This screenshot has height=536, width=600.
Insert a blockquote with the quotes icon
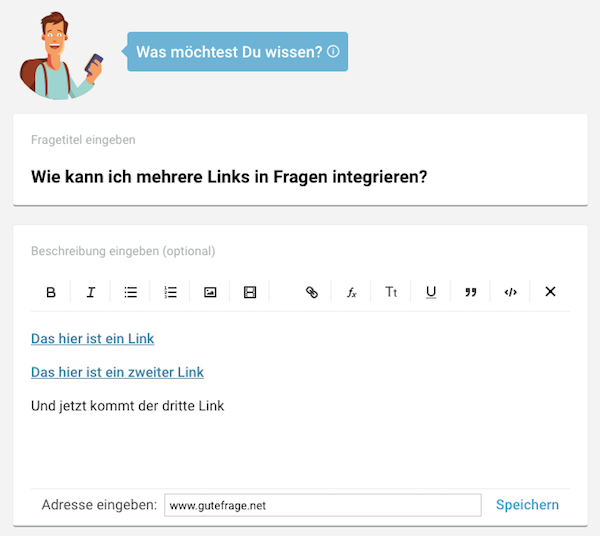click(471, 292)
